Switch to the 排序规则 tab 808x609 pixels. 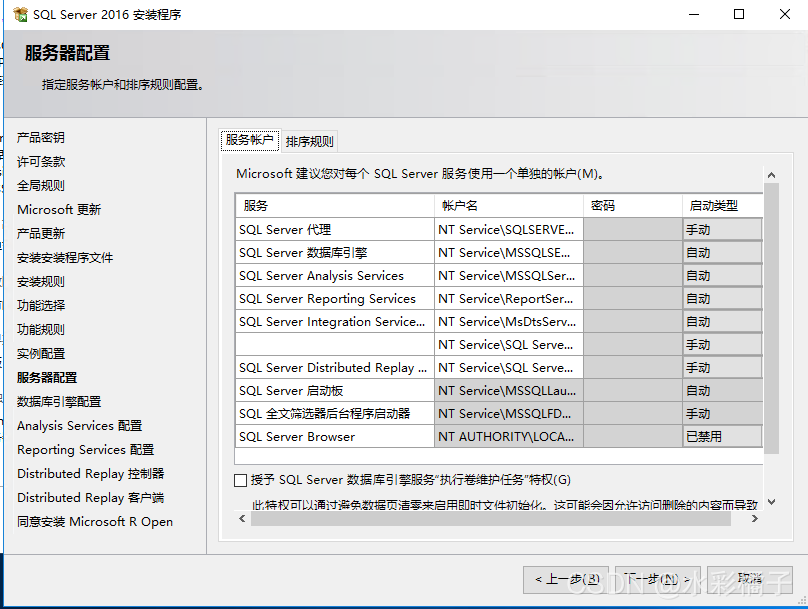click(x=309, y=141)
